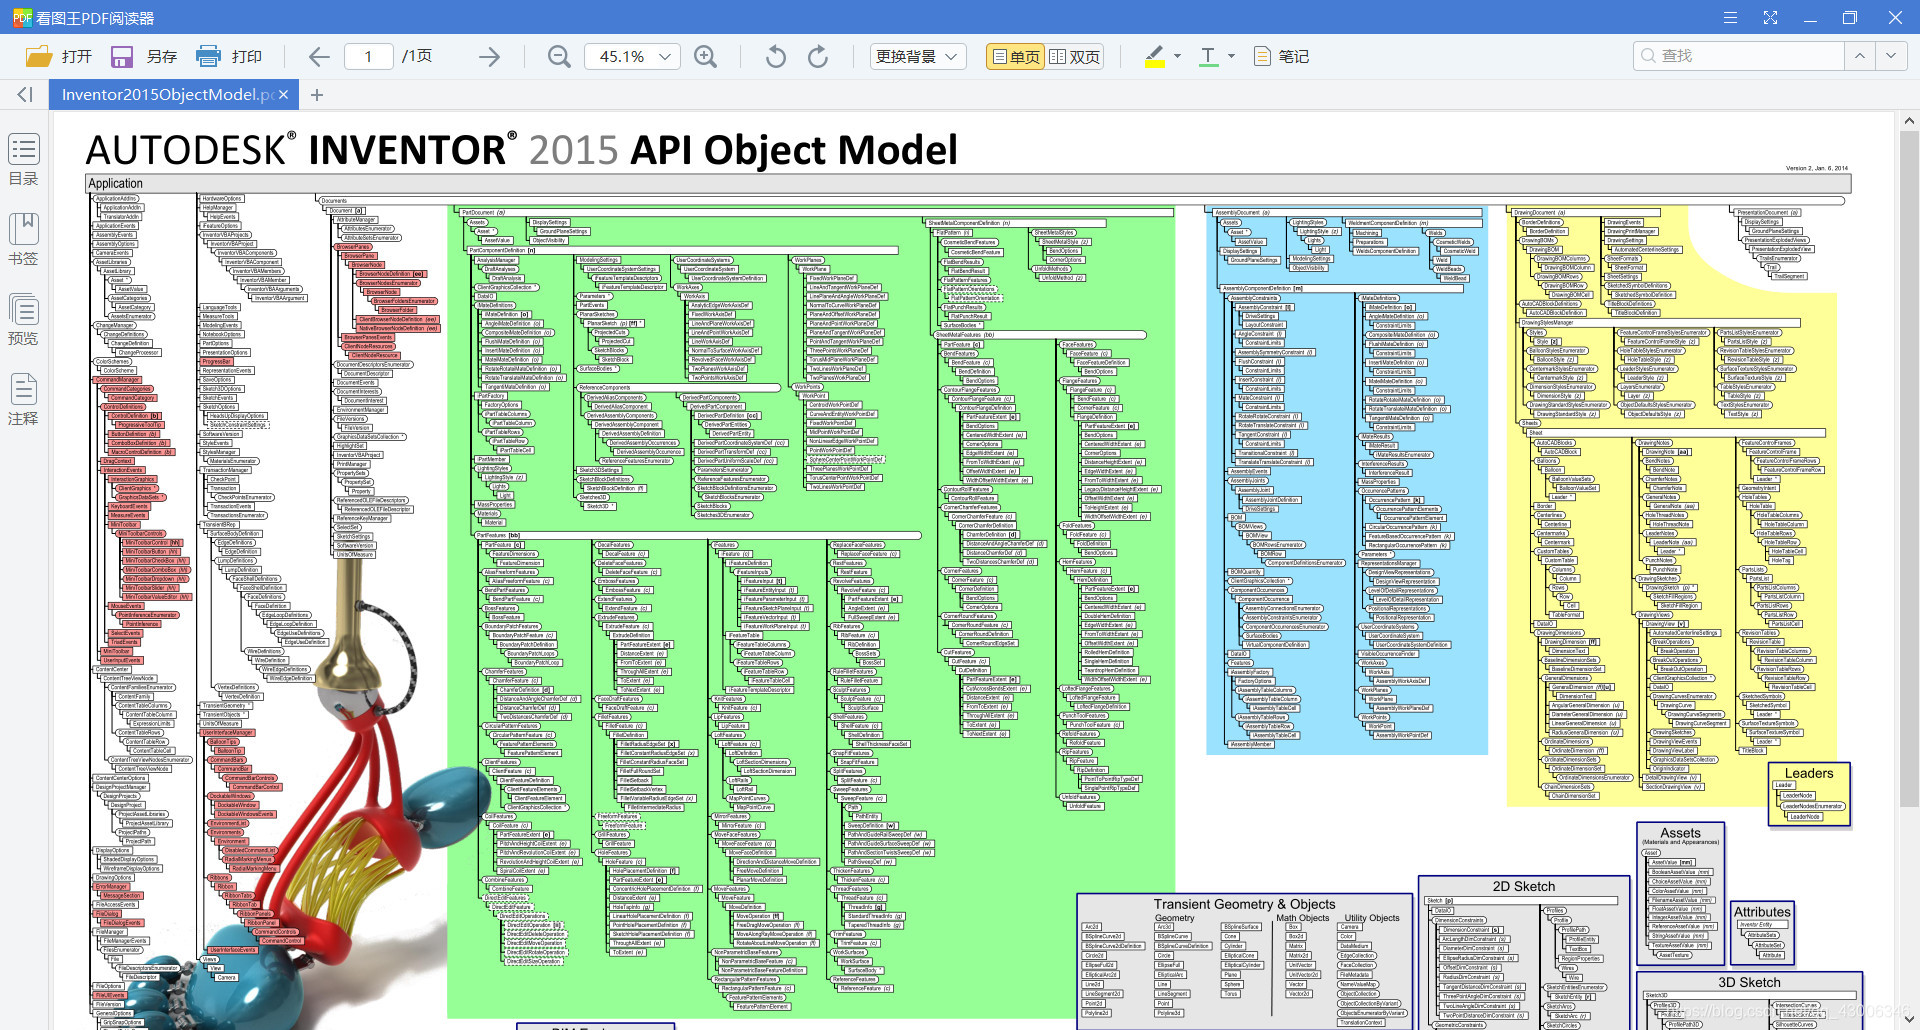The height and width of the screenshot is (1030, 1920).
Task: Click the API Object Model title text
Action: pos(794,150)
